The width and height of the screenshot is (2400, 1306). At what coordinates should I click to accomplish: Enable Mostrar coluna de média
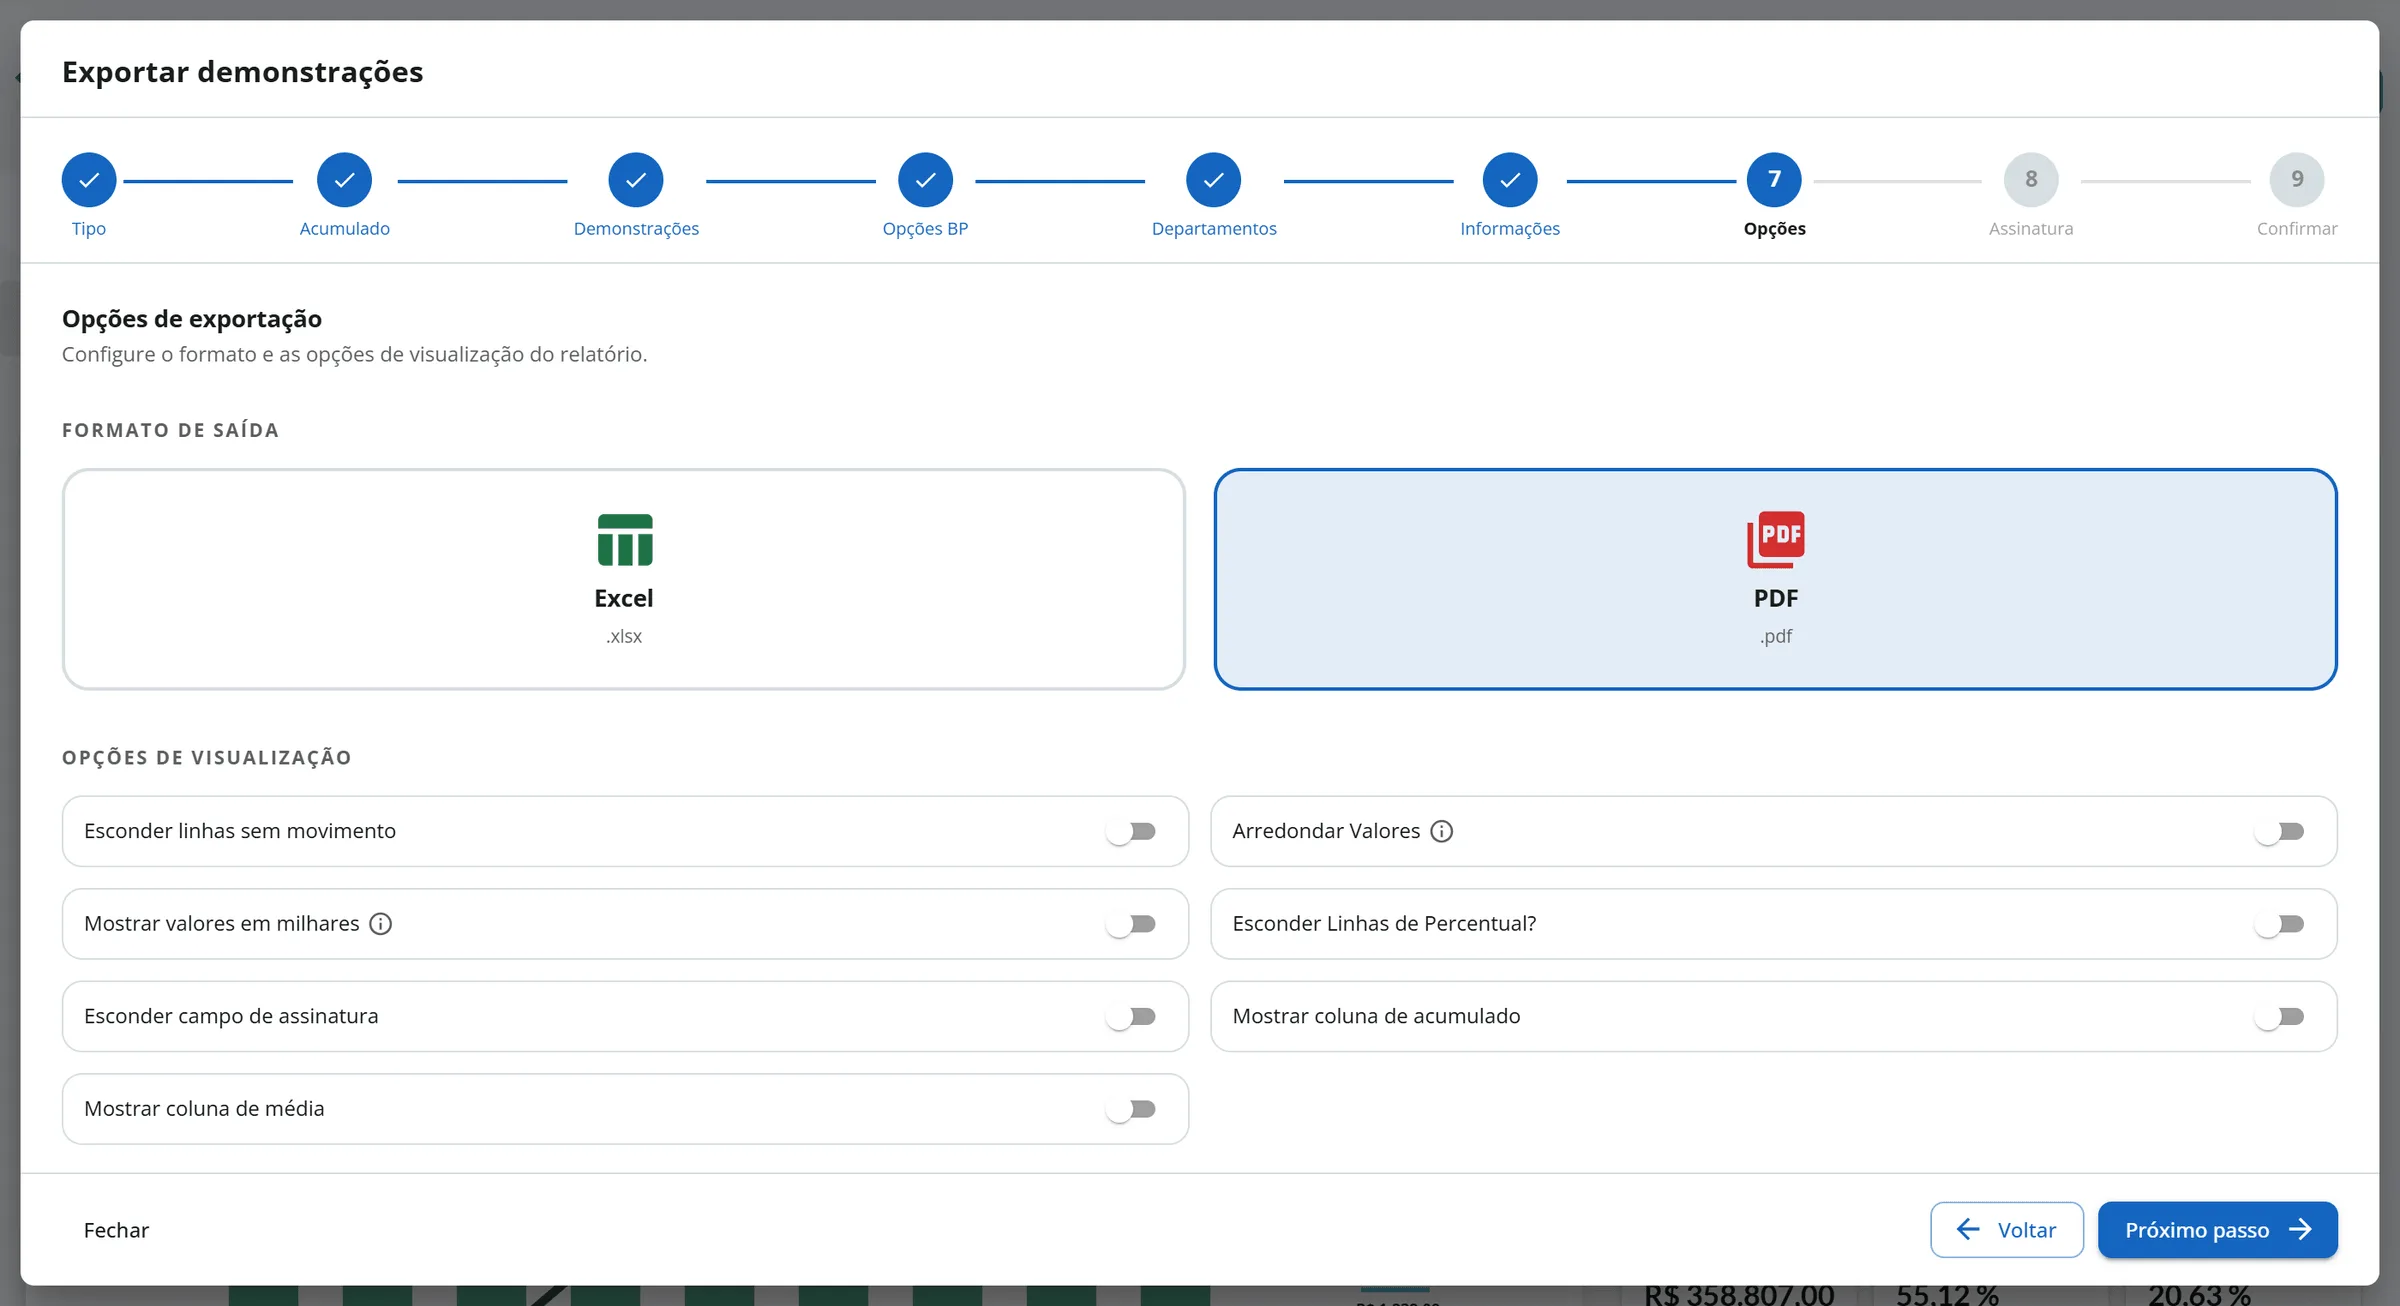(1131, 1109)
